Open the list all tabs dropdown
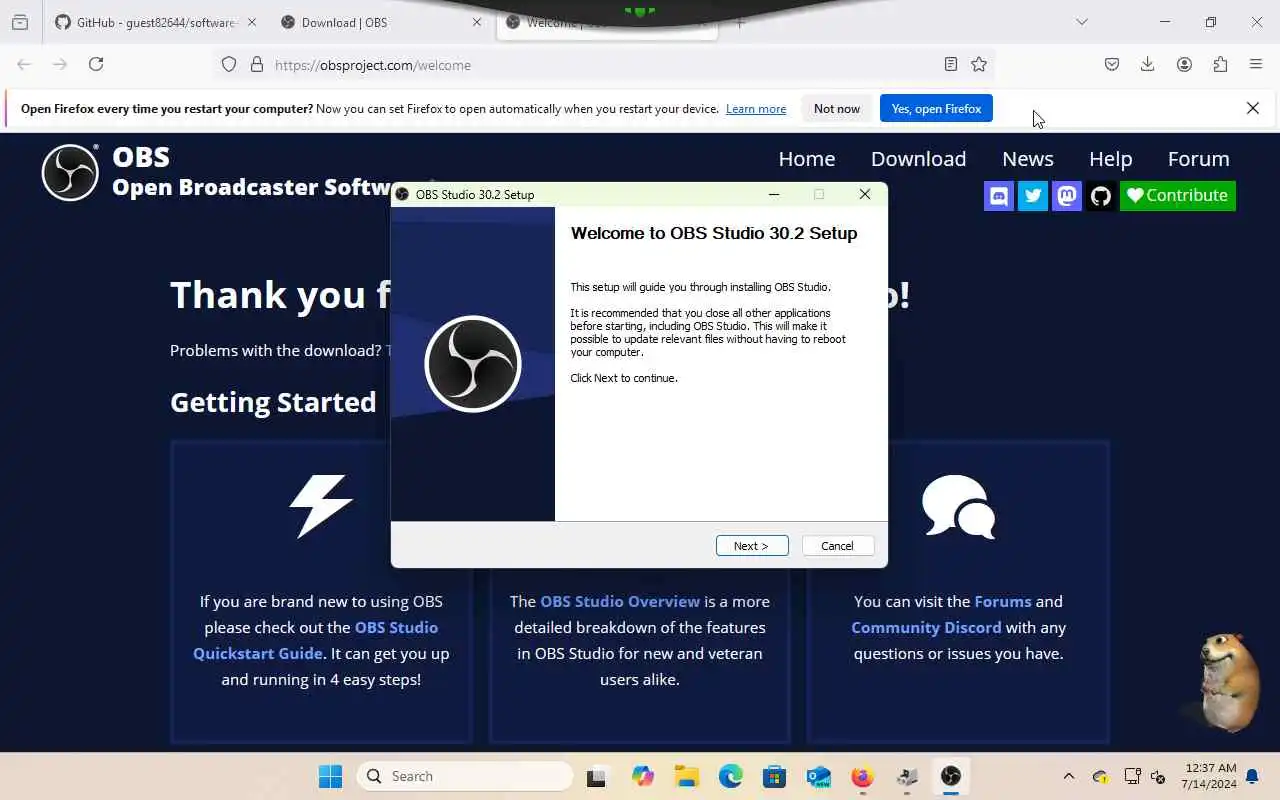1280x800 pixels. [1082, 22]
